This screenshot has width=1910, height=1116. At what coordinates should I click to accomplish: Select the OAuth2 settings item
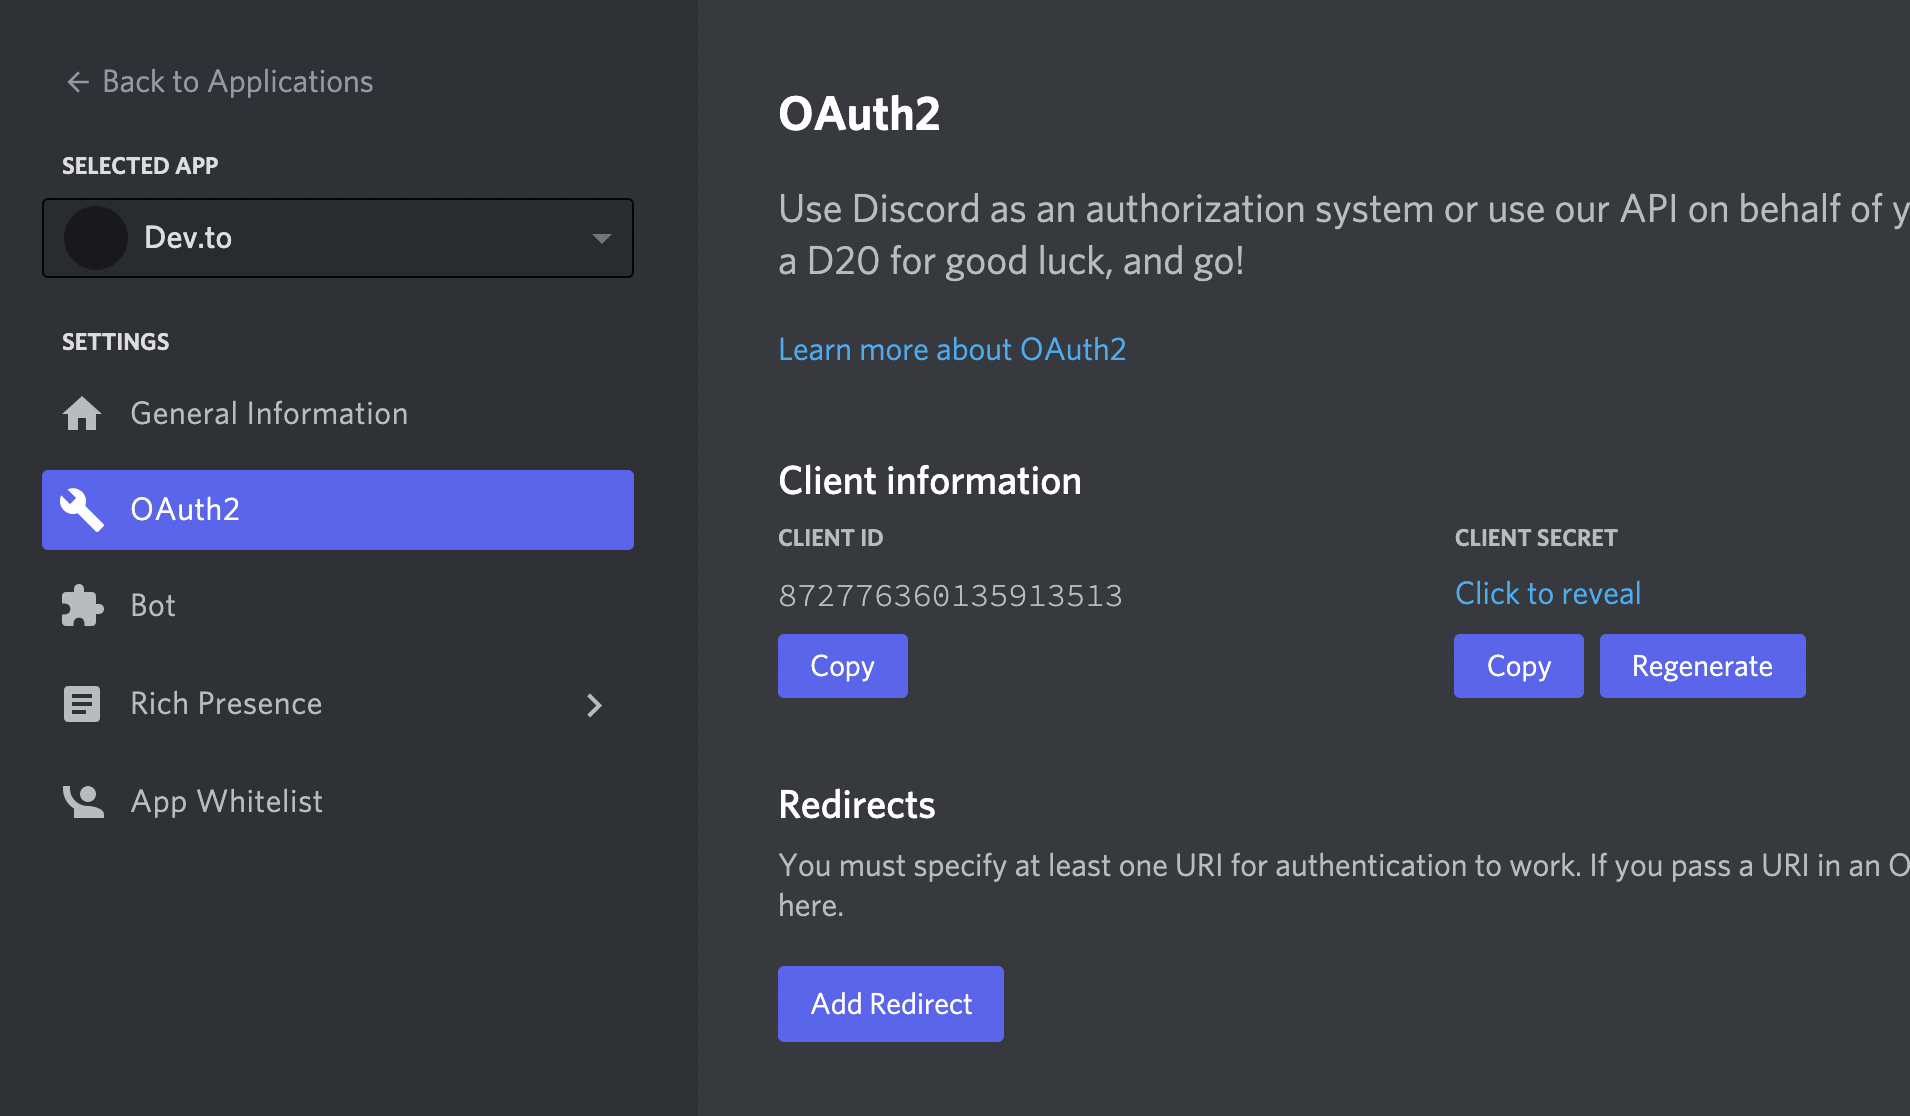tap(338, 510)
